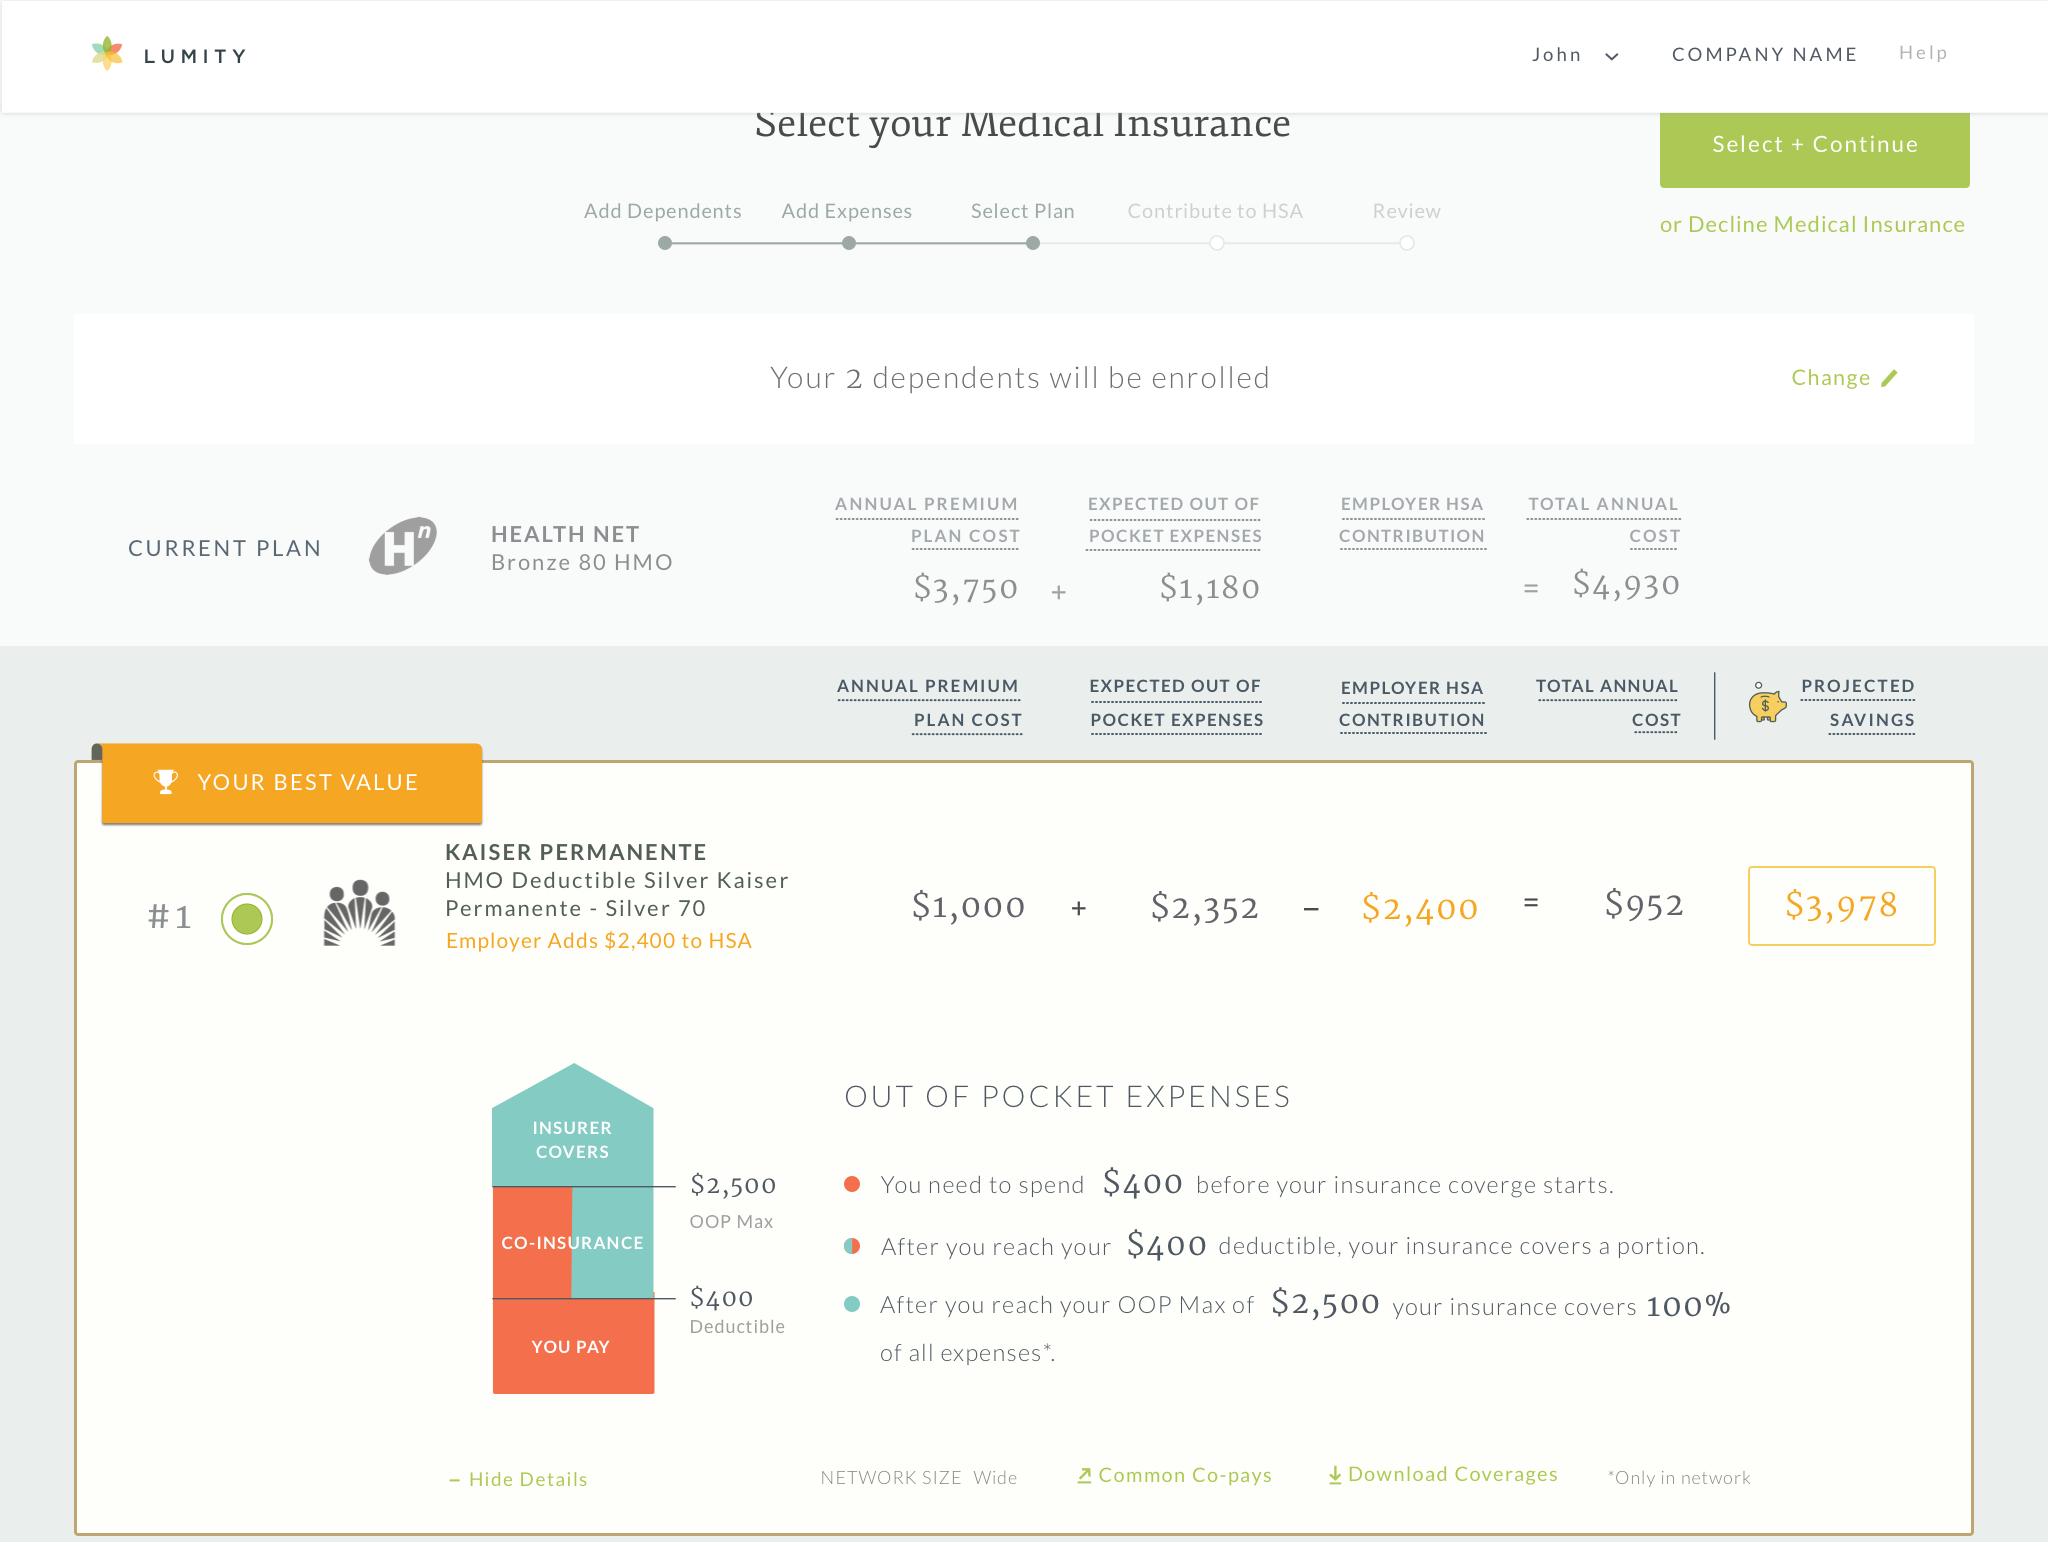
Task: Click the $4,930 total annual cost value
Action: click(1626, 585)
